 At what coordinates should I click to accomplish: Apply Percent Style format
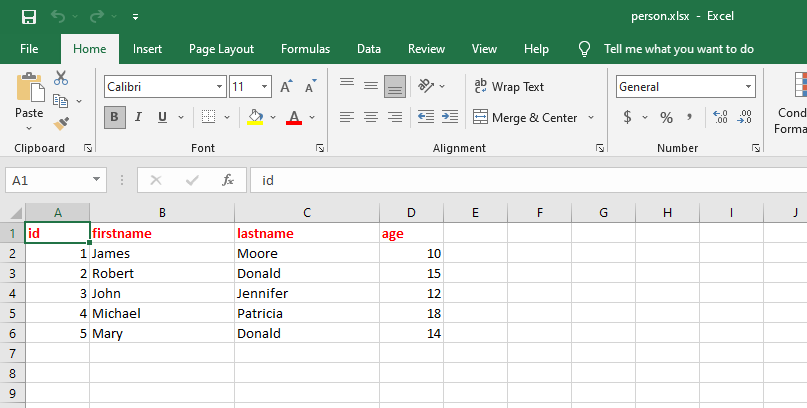(x=666, y=118)
